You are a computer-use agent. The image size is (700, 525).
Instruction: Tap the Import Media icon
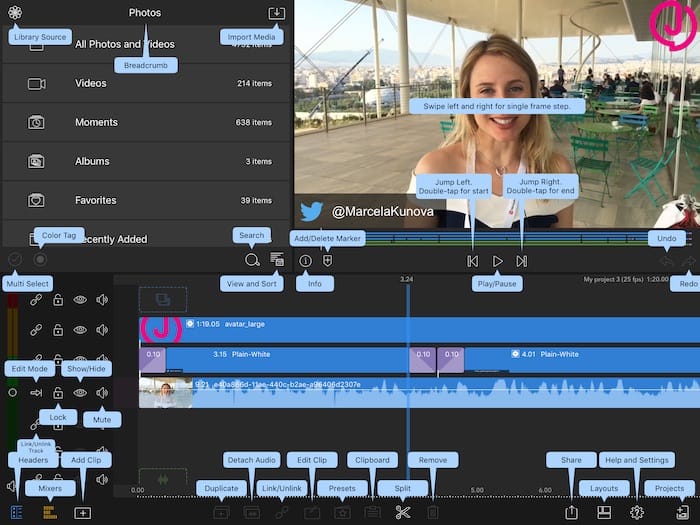point(277,13)
